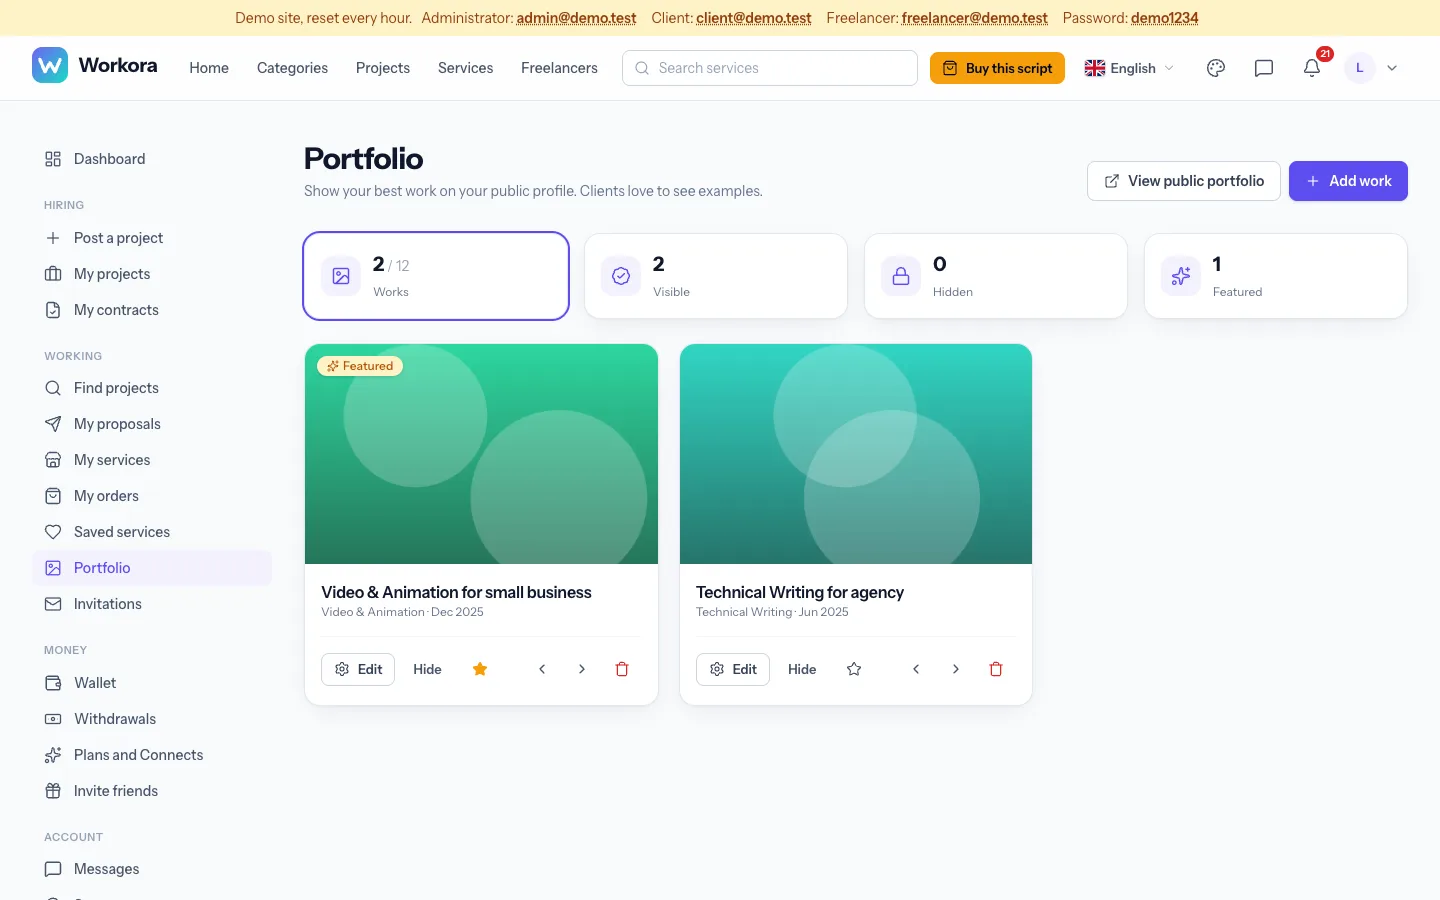This screenshot has width=1440, height=900.
Task: Open Saved services in sidebar
Action: [x=152, y=532]
